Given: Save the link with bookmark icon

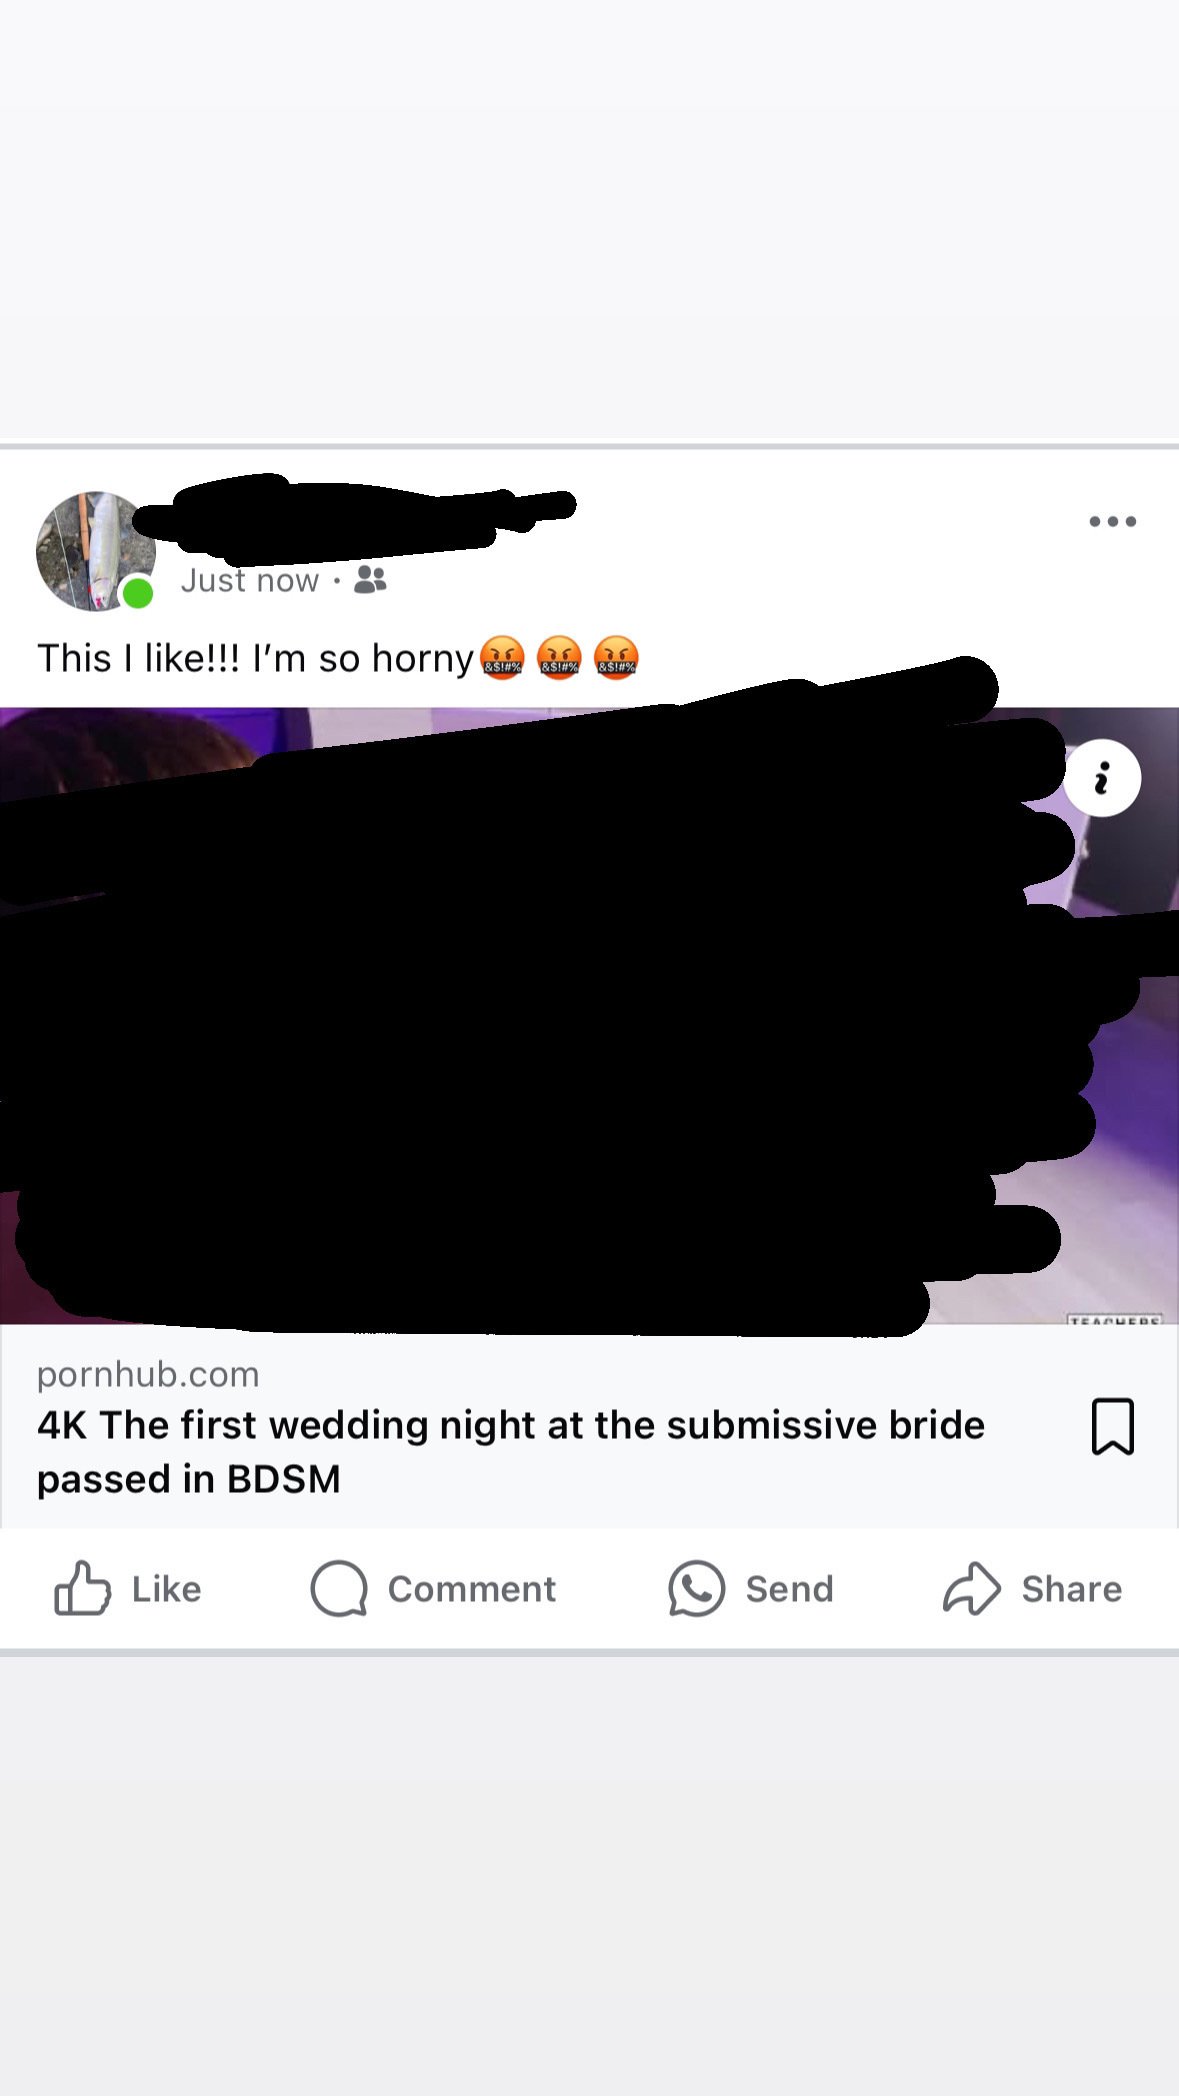Looking at the screenshot, I should tap(1112, 1426).
